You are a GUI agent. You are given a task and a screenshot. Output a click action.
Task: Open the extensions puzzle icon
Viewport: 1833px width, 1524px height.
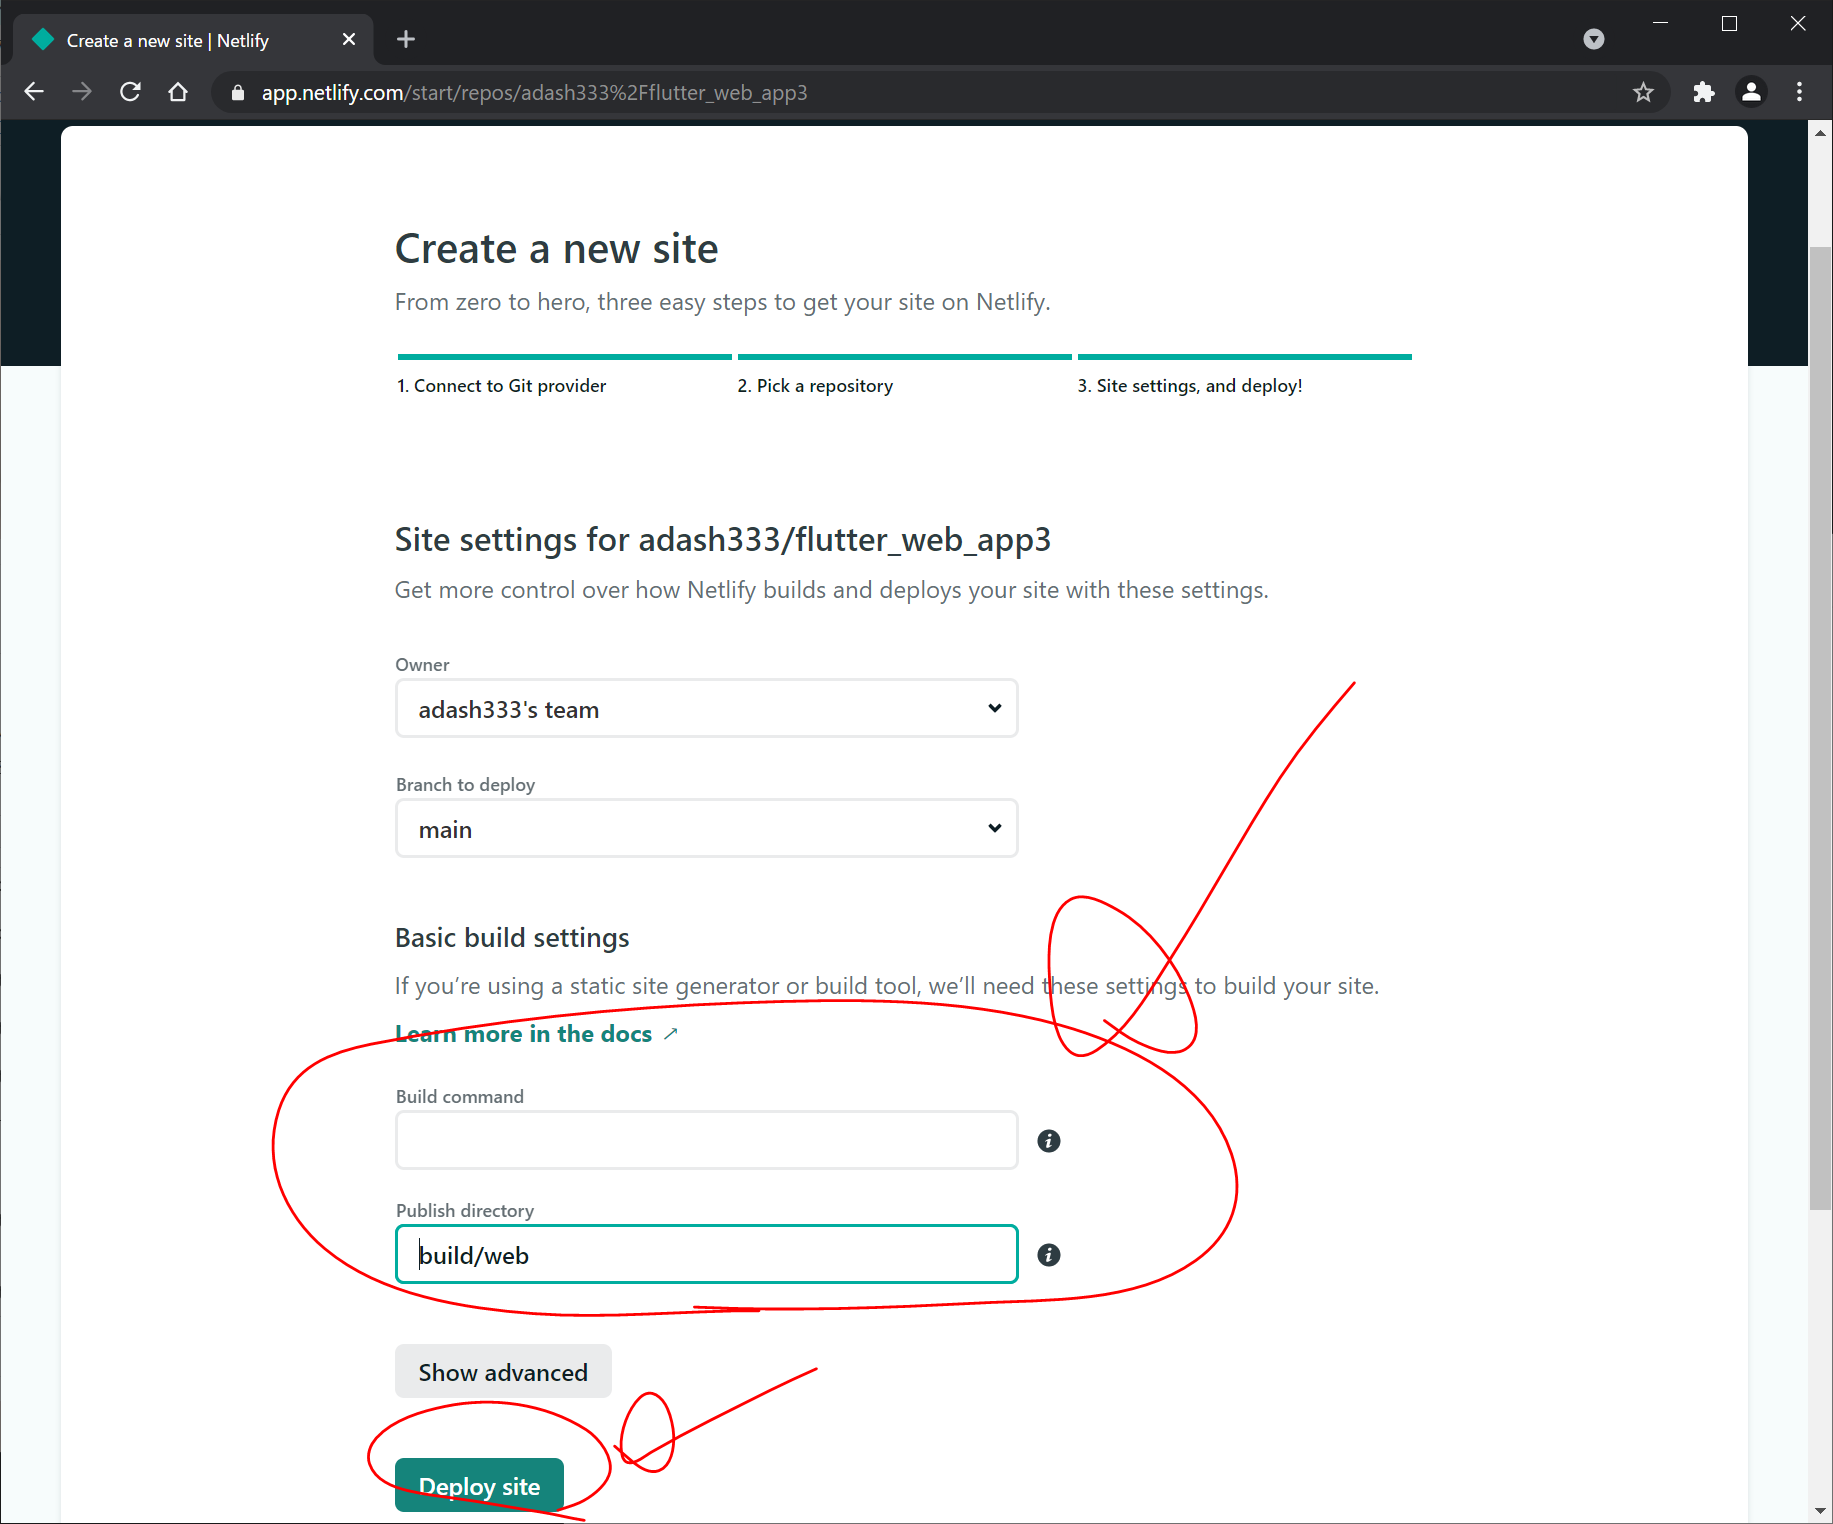(1704, 92)
